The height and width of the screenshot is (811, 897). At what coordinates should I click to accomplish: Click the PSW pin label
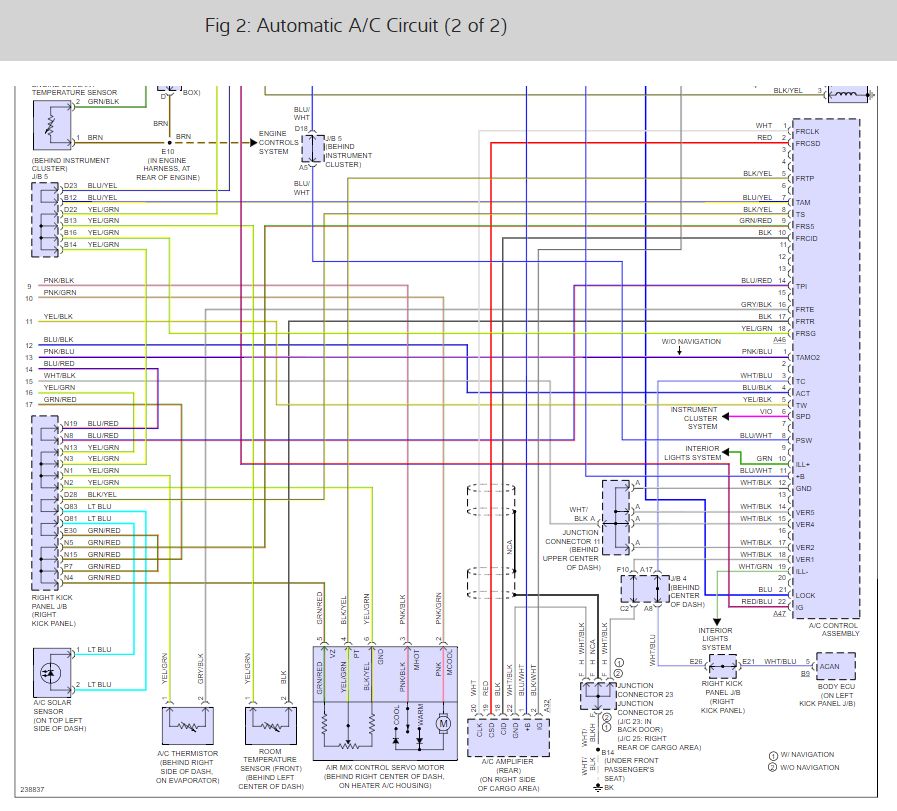pyautogui.click(x=804, y=440)
